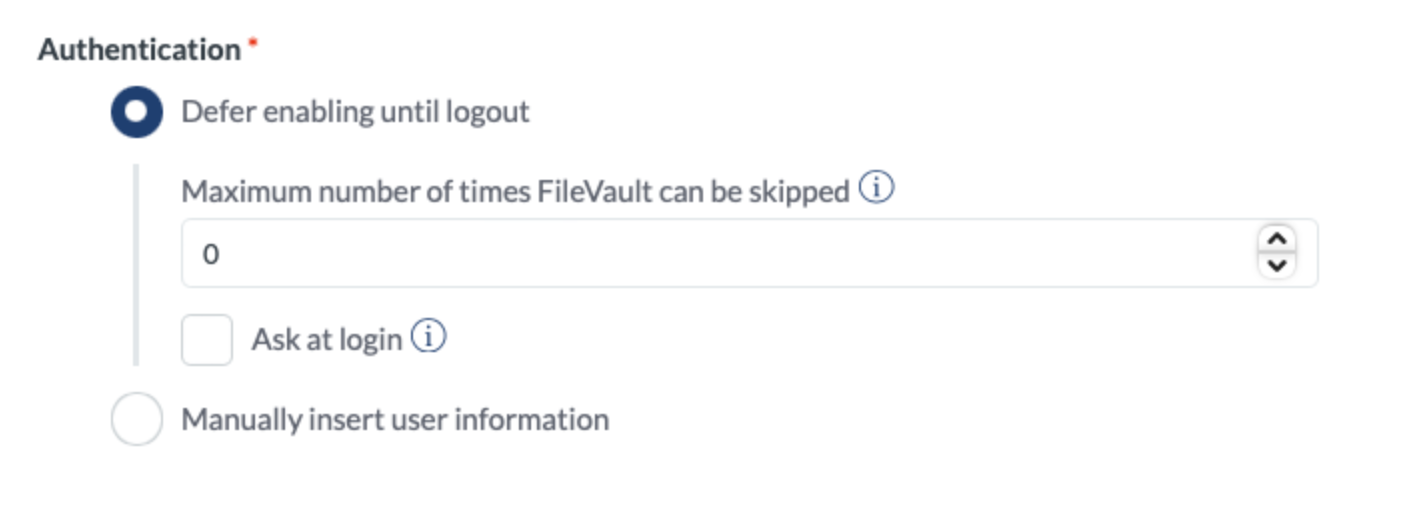Choose Manually insert user information radio button
Viewport: 1422px width, 508px height.
click(x=136, y=419)
